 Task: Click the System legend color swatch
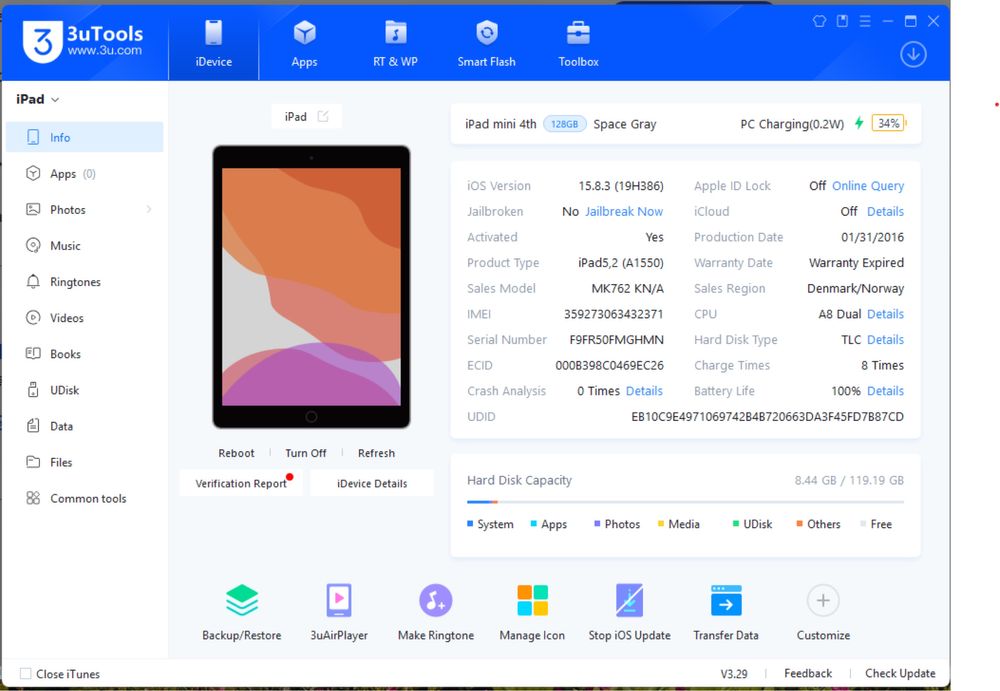(470, 524)
